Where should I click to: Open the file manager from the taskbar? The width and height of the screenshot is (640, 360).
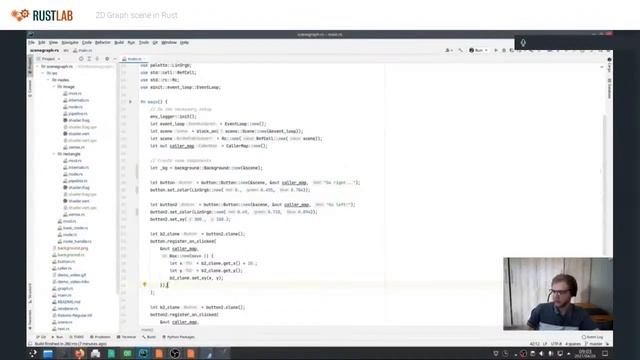click(48, 353)
